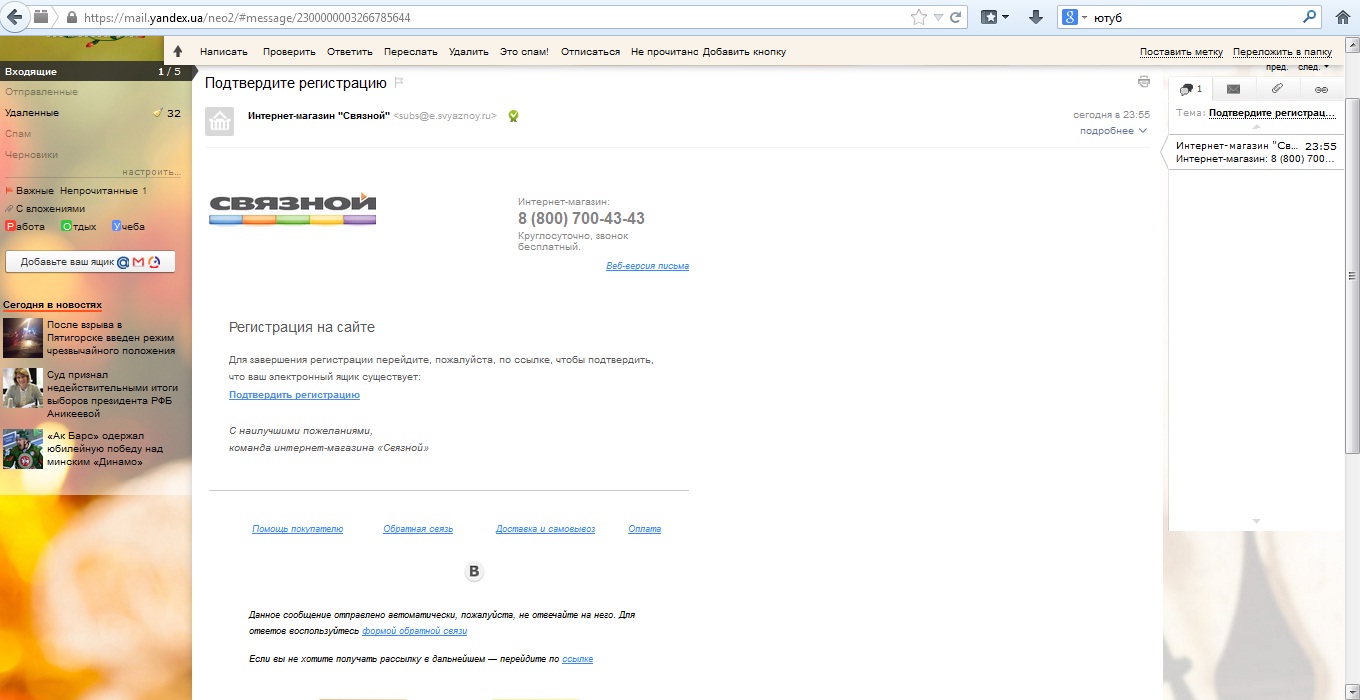Open the Удаленные folder
The height and width of the screenshot is (700, 1360).
coord(32,113)
